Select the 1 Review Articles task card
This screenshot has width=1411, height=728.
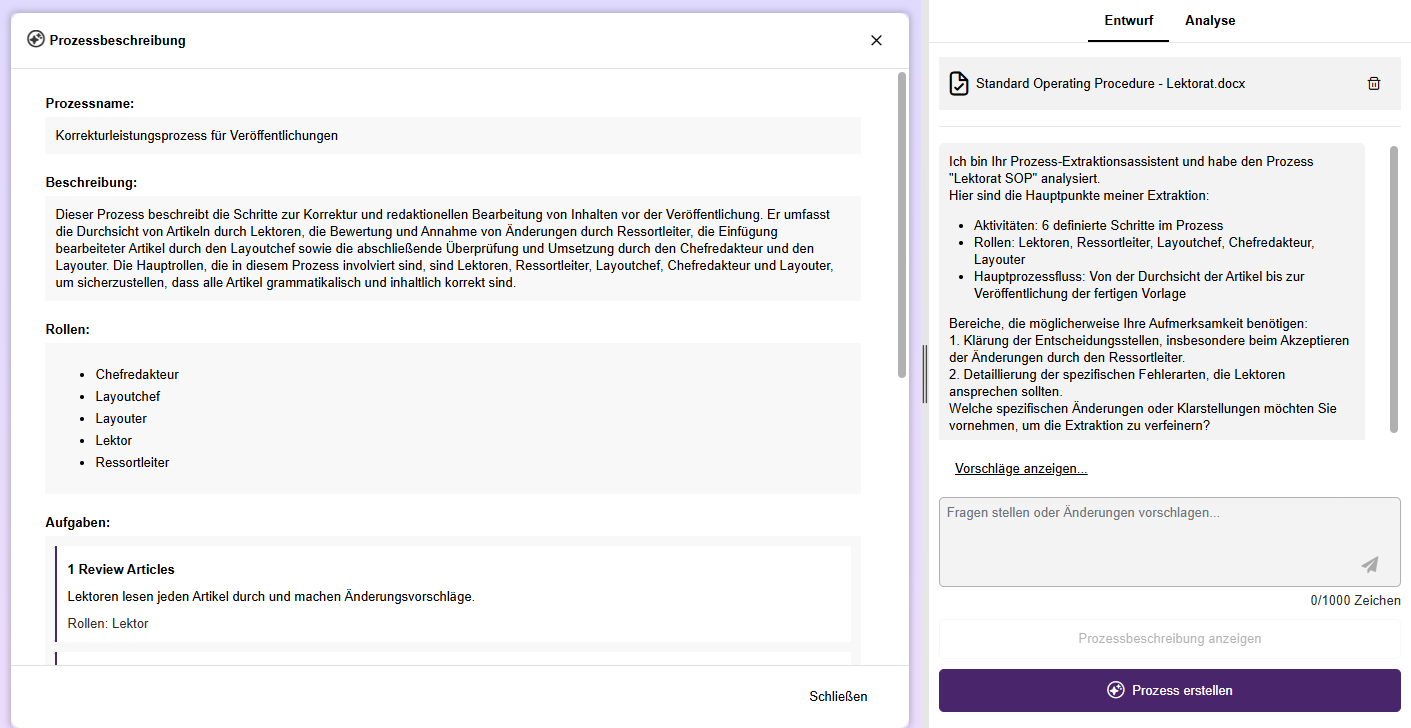[453, 594]
